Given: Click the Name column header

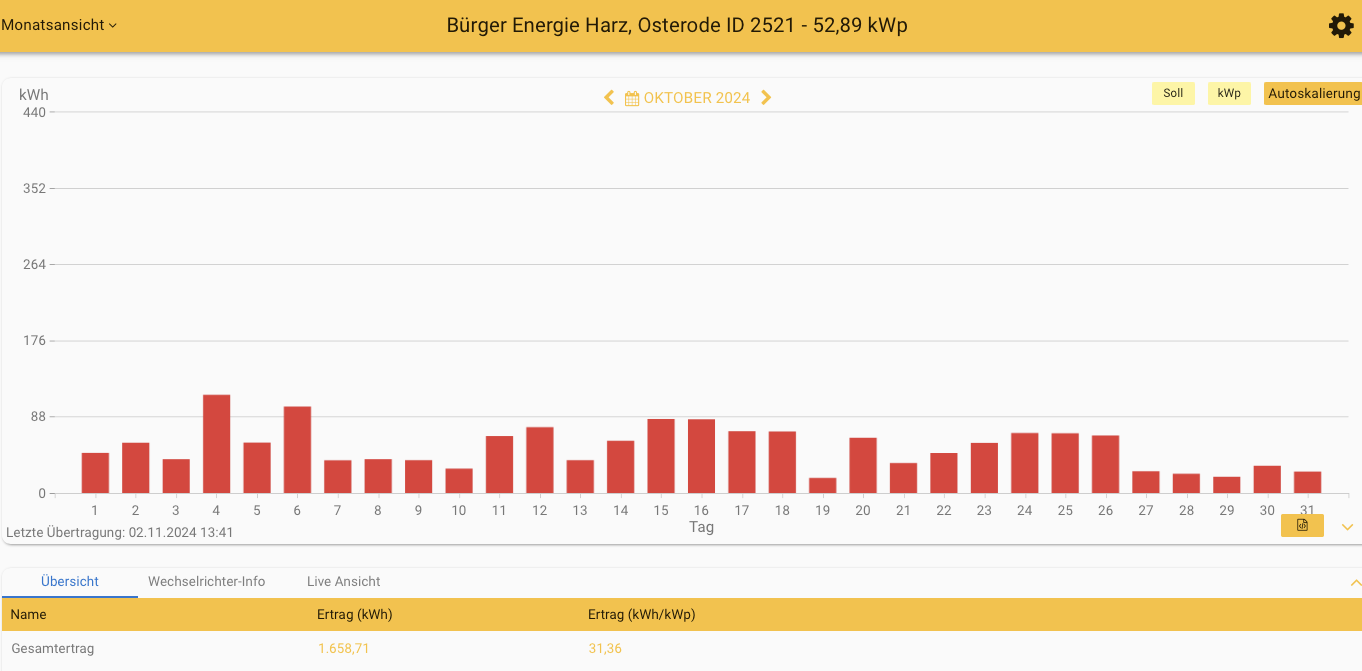Looking at the screenshot, I should click(29, 614).
